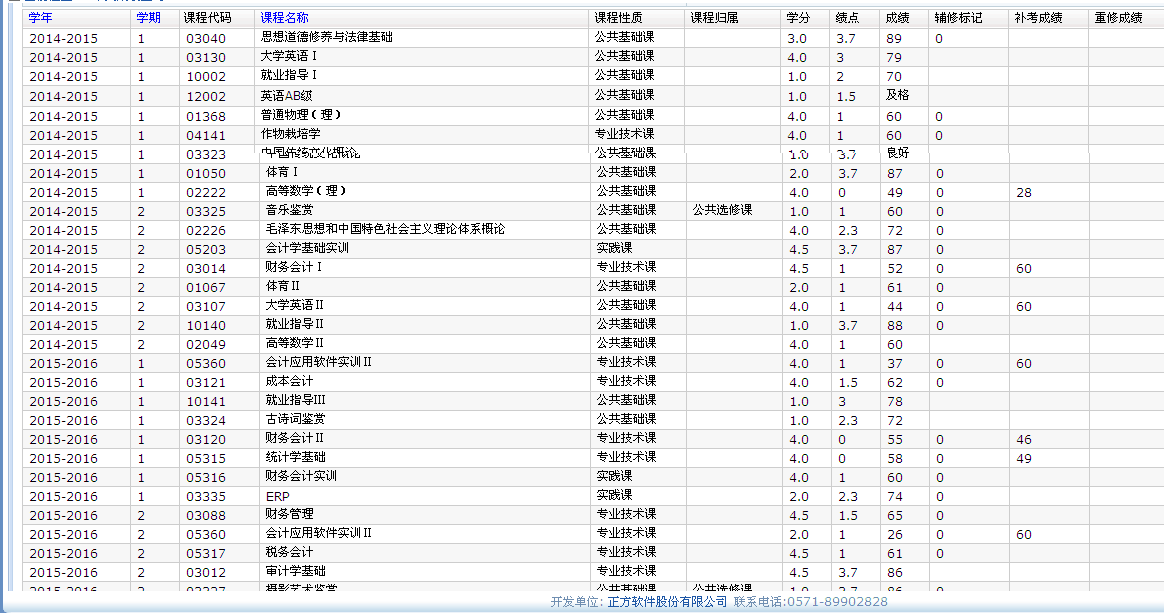This screenshot has height=613, width=1164.
Task: Sort the table by 学期 column header
Action: (148, 18)
